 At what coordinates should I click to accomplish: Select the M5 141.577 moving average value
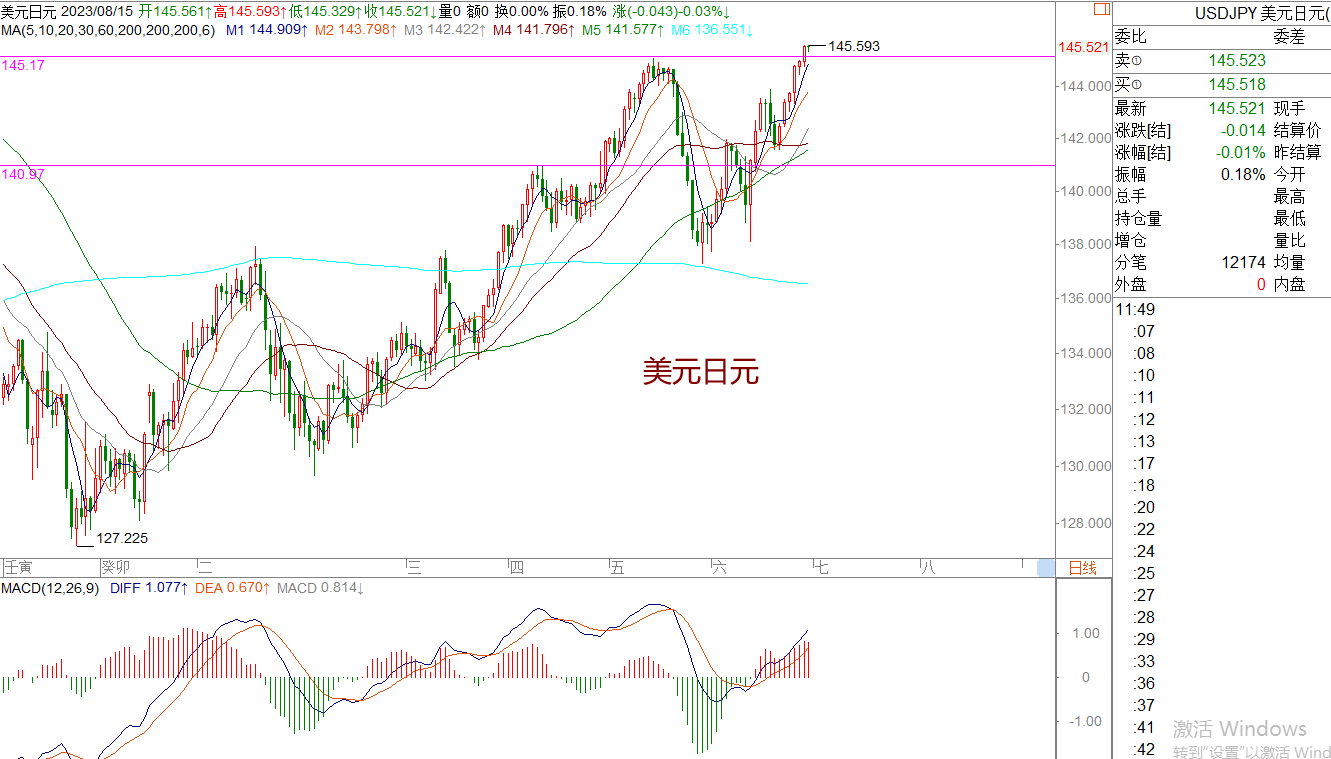(622, 30)
